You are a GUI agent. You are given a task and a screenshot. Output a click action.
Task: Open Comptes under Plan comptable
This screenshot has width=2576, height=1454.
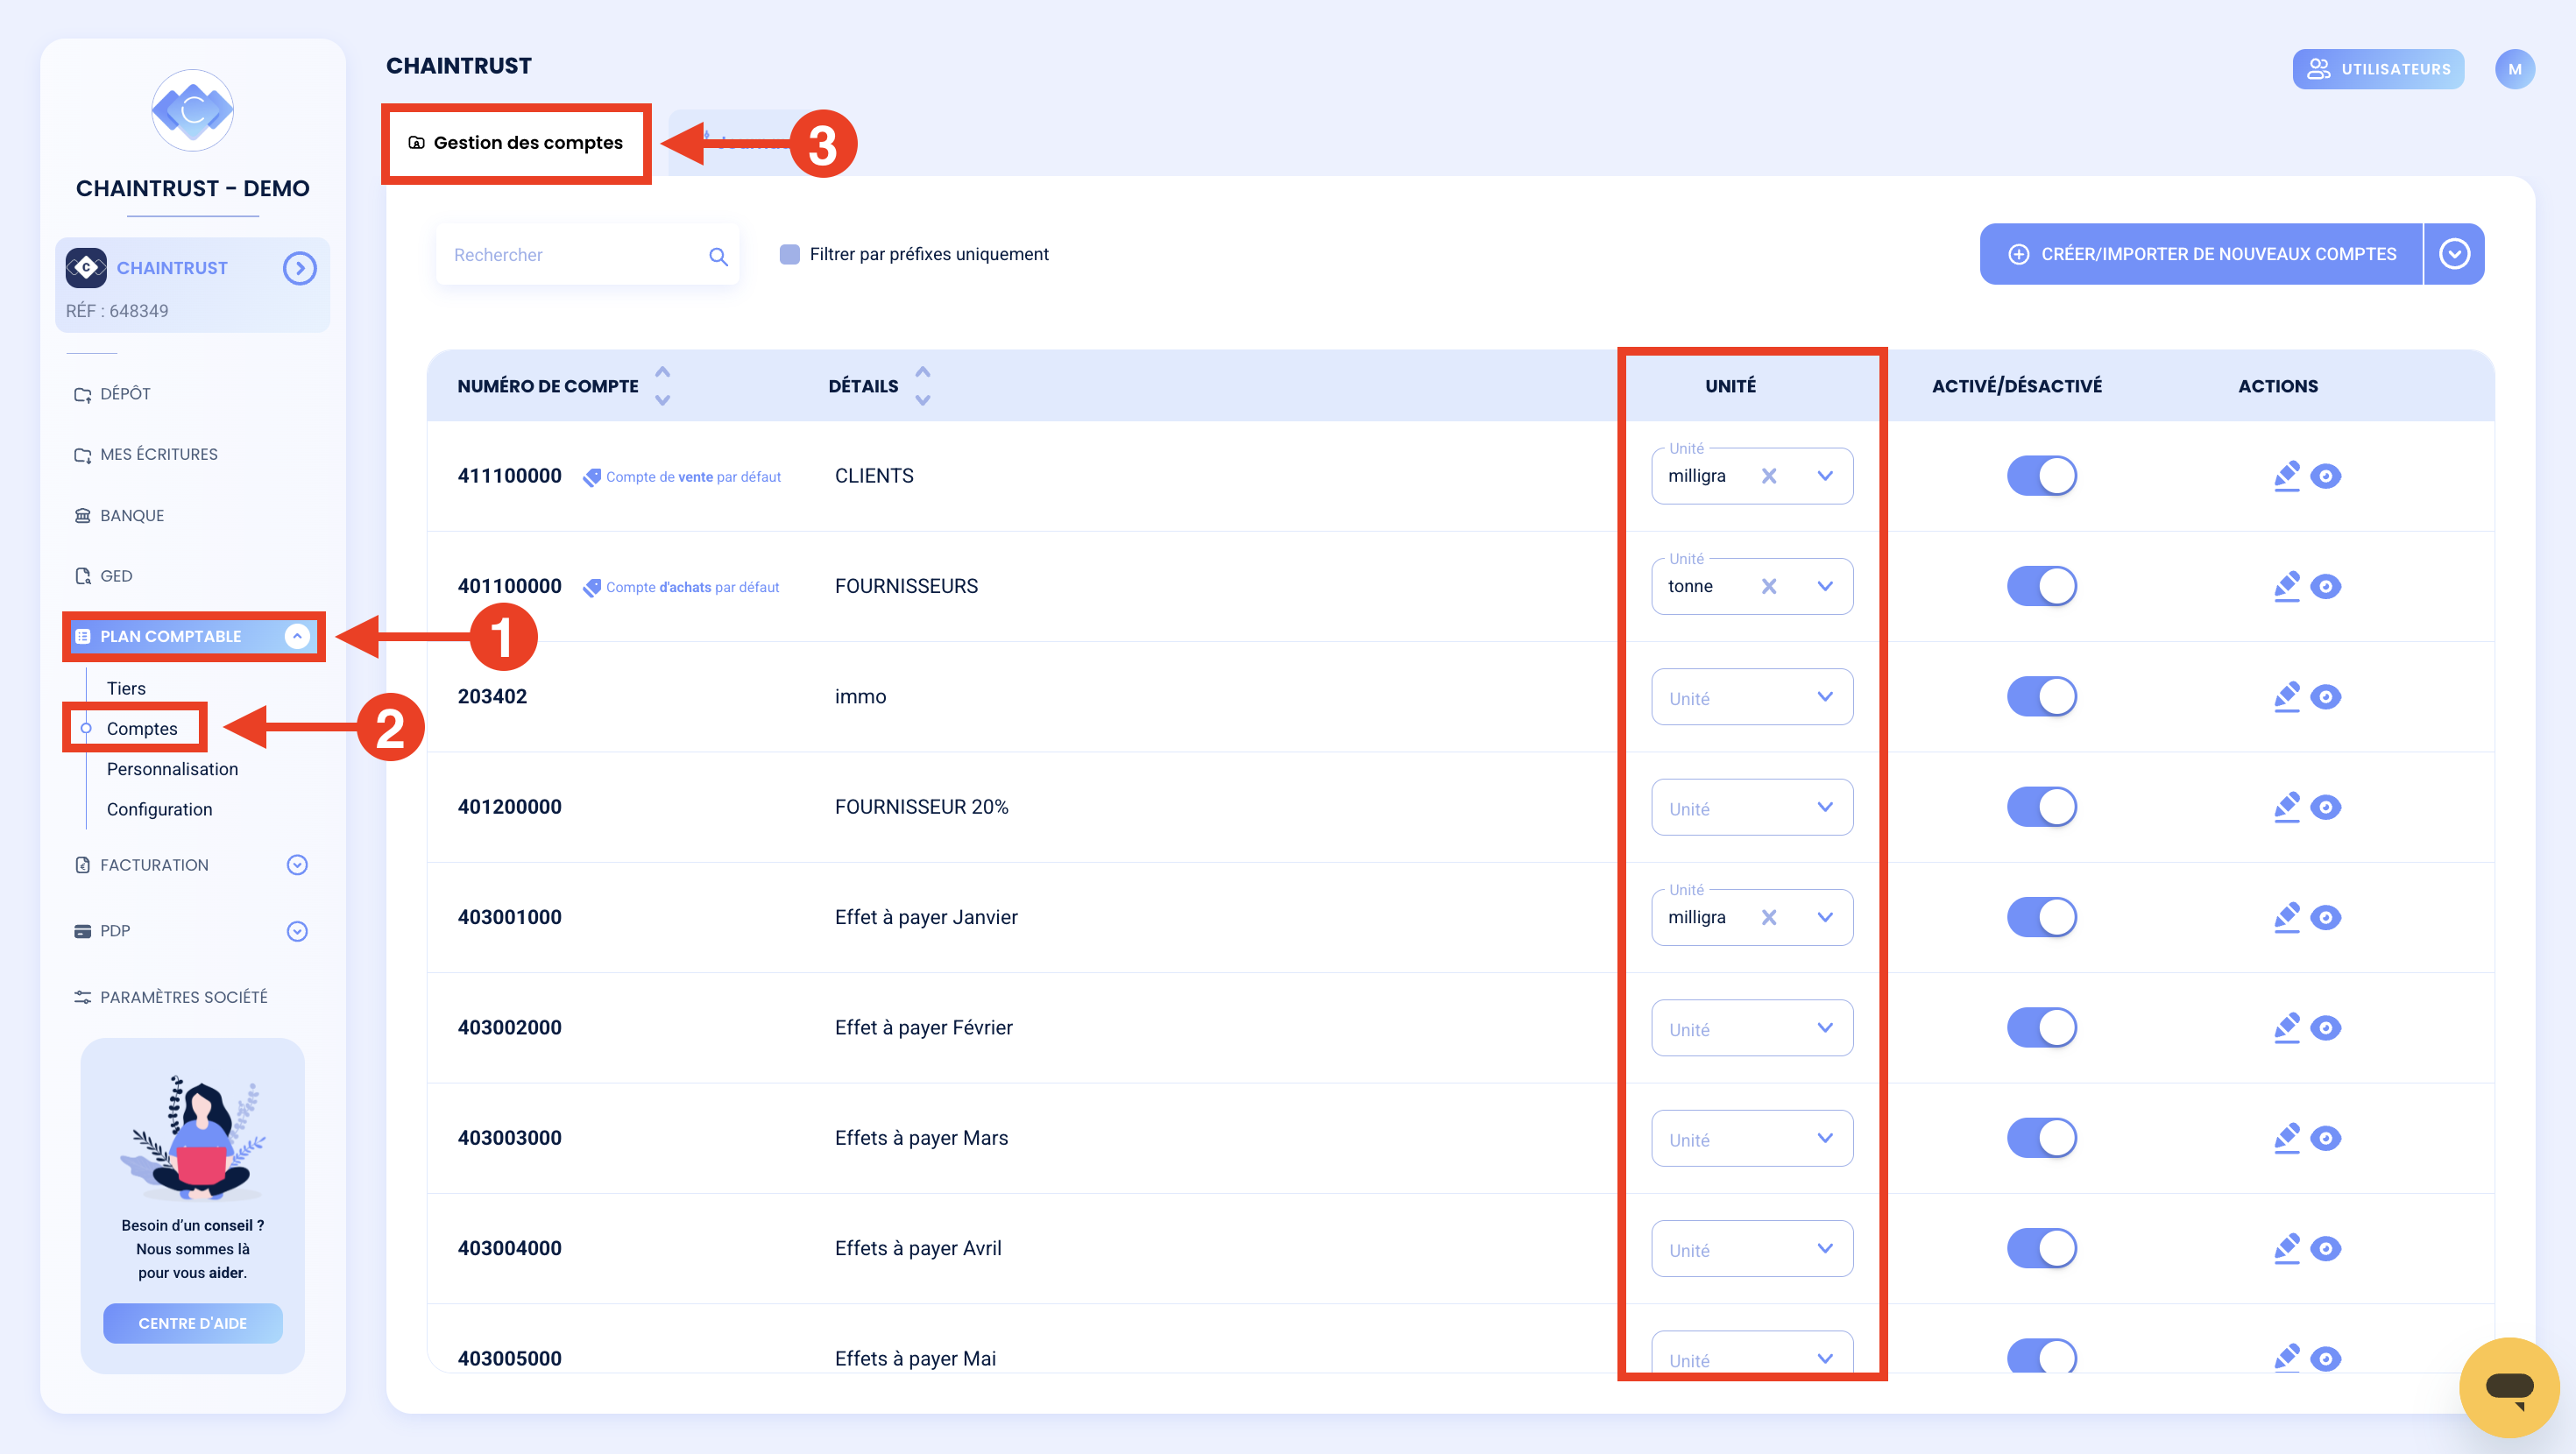pyautogui.click(x=142, y=728)
